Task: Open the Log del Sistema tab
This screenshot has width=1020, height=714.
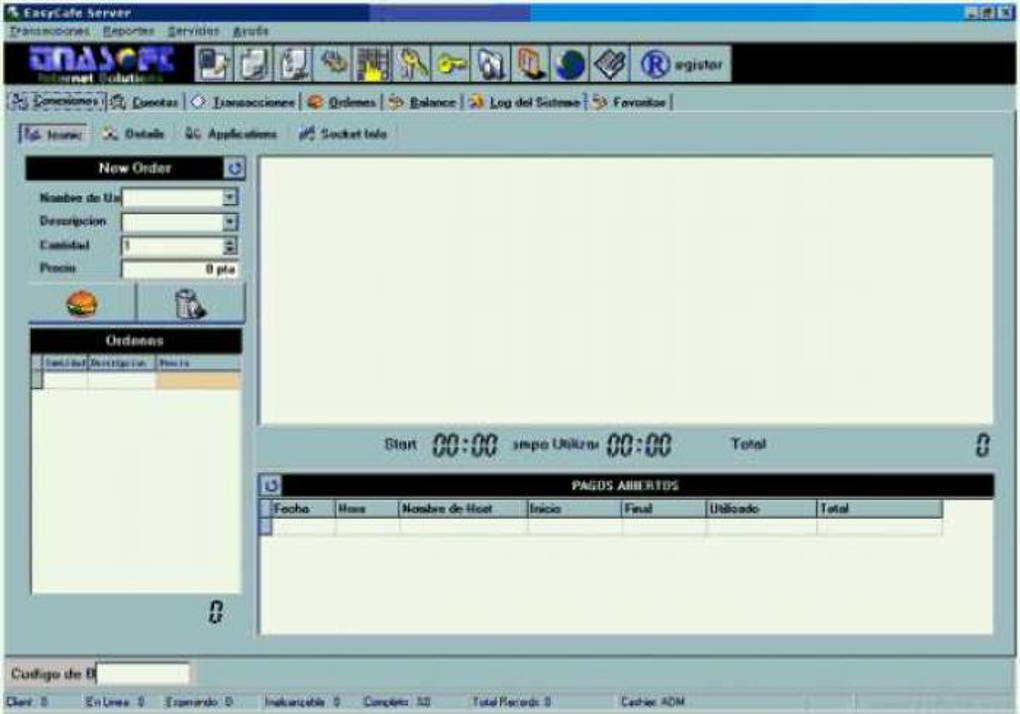Action: (x=525, y=102)
